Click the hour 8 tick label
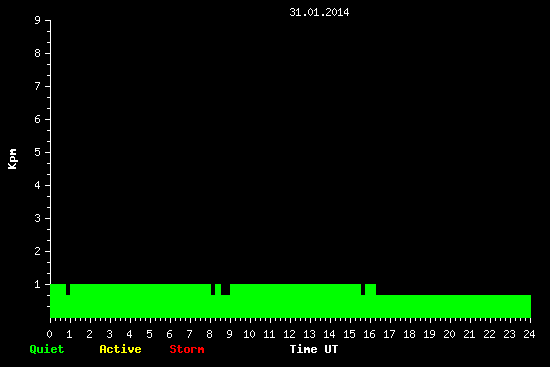550x367 pixels. (210, 334)
